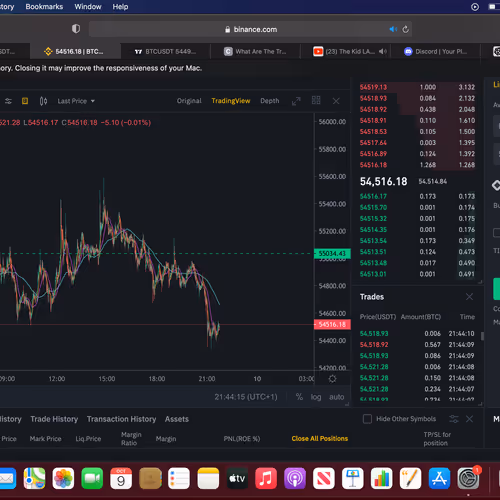Reload the page with the refresh icon
The image size is (500, 500).
(x=405, y=29)
